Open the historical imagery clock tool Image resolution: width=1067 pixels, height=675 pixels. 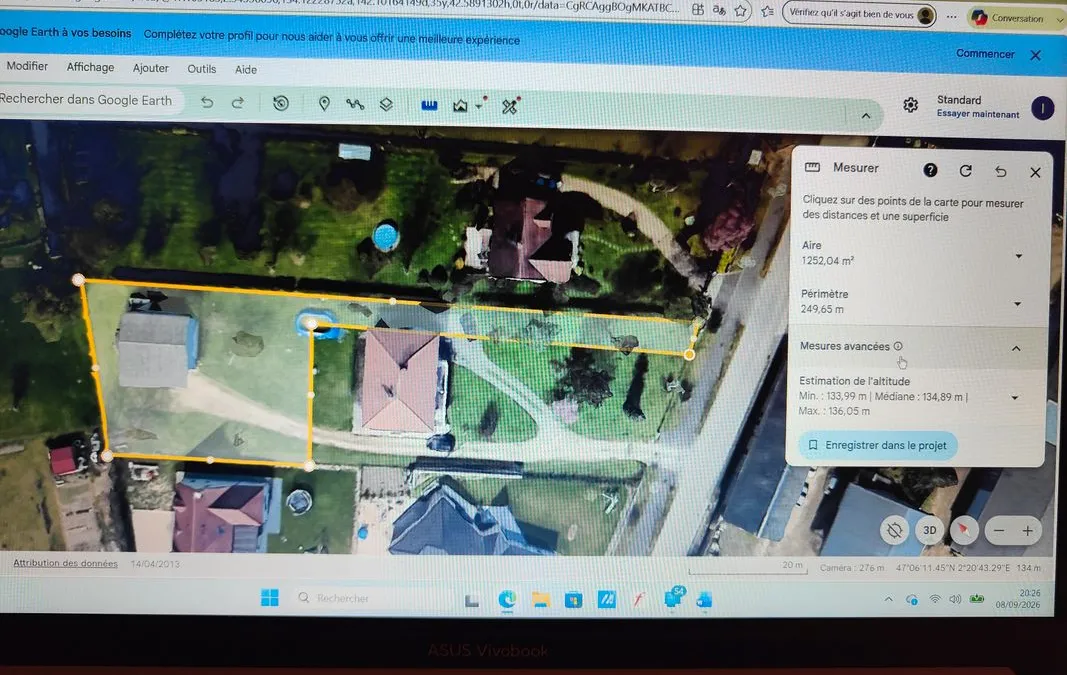[281, 103]
